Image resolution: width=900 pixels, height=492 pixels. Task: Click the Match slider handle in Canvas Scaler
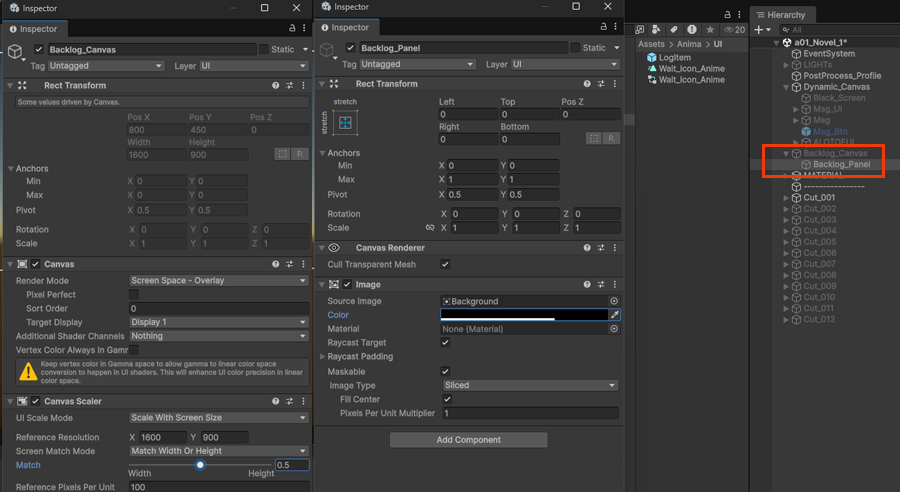[x=201, y=464]
